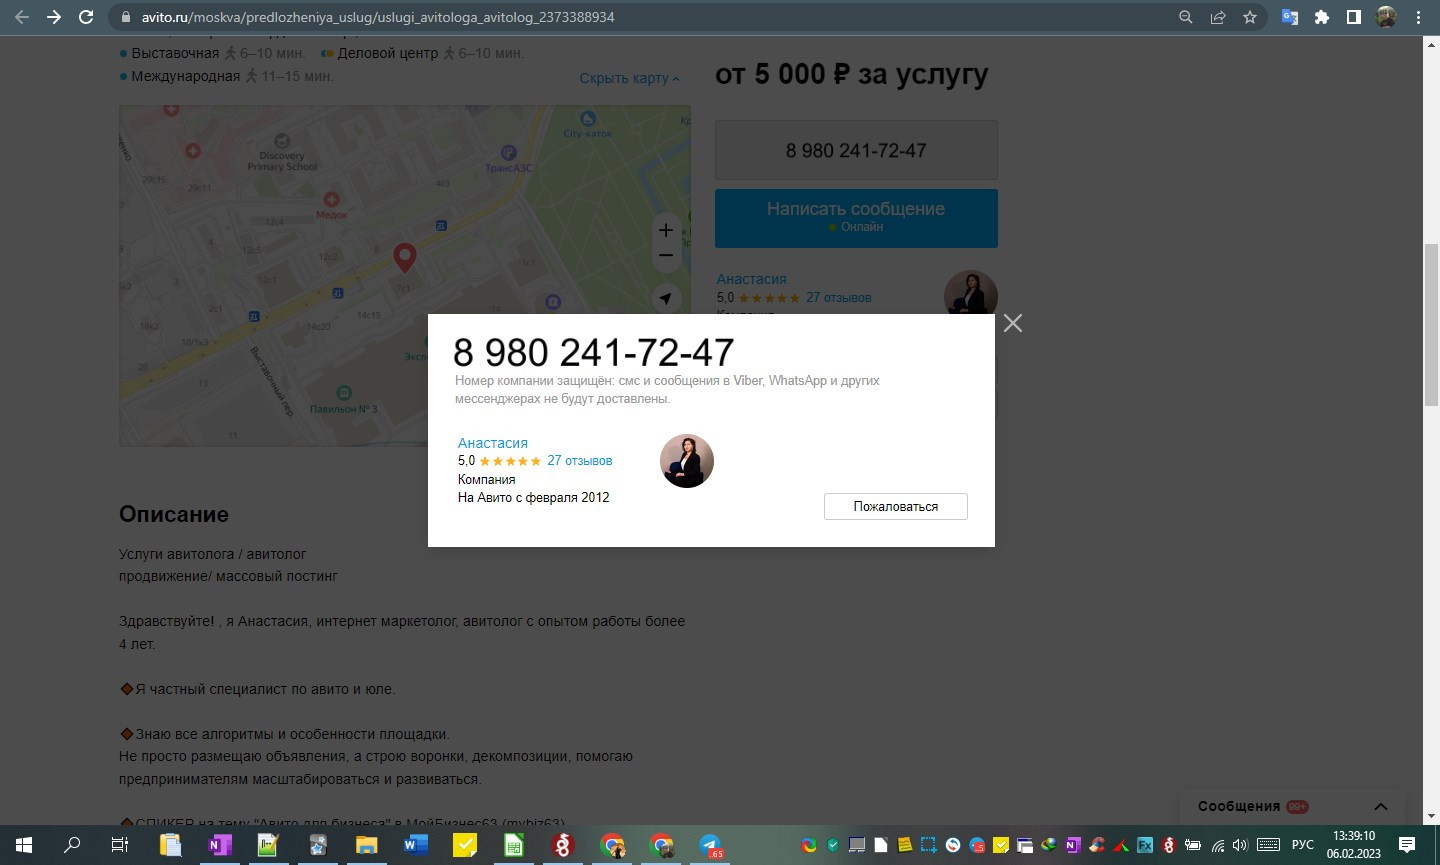Open the Windows notification center
The image size is (1440, 865).
(x=1407, y=845)
